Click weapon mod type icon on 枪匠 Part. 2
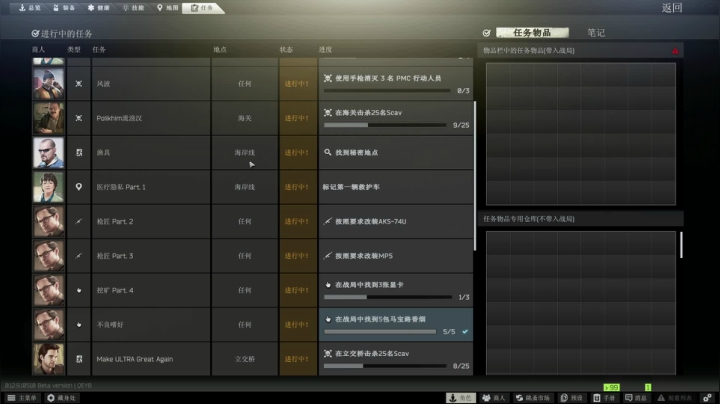 coord(79,221)
